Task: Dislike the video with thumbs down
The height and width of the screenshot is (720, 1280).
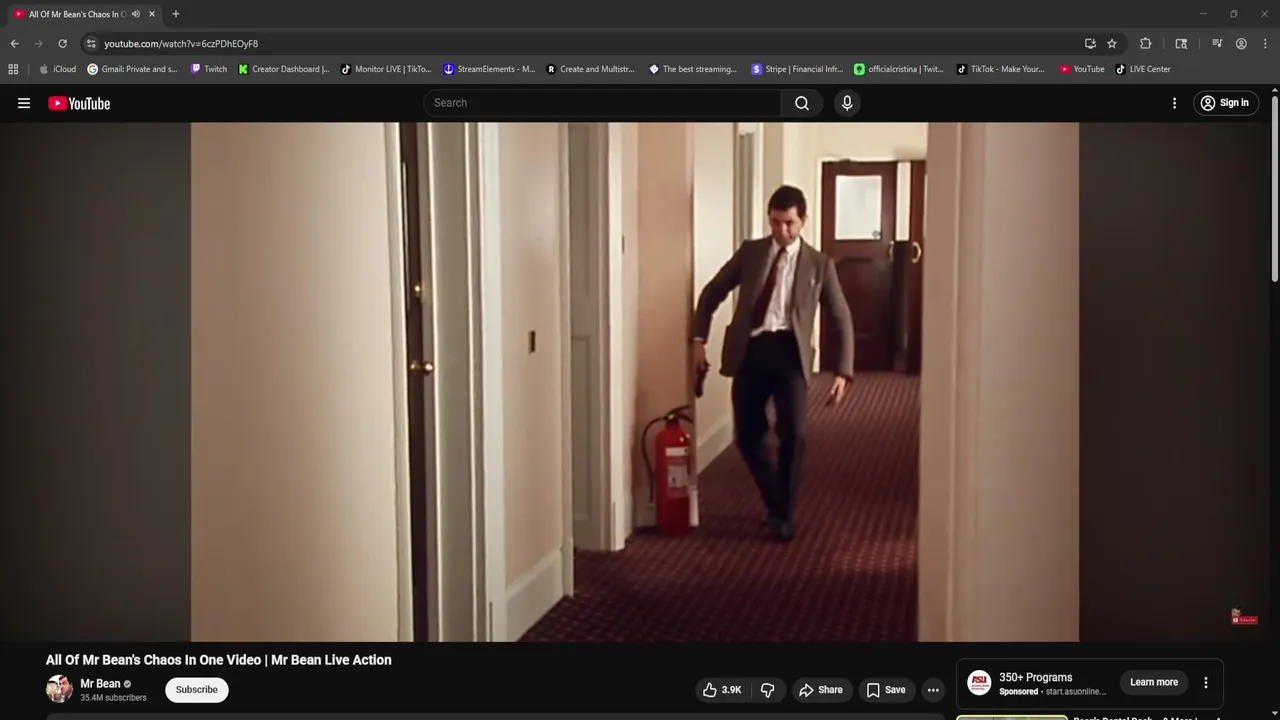Action: point(768,690)
